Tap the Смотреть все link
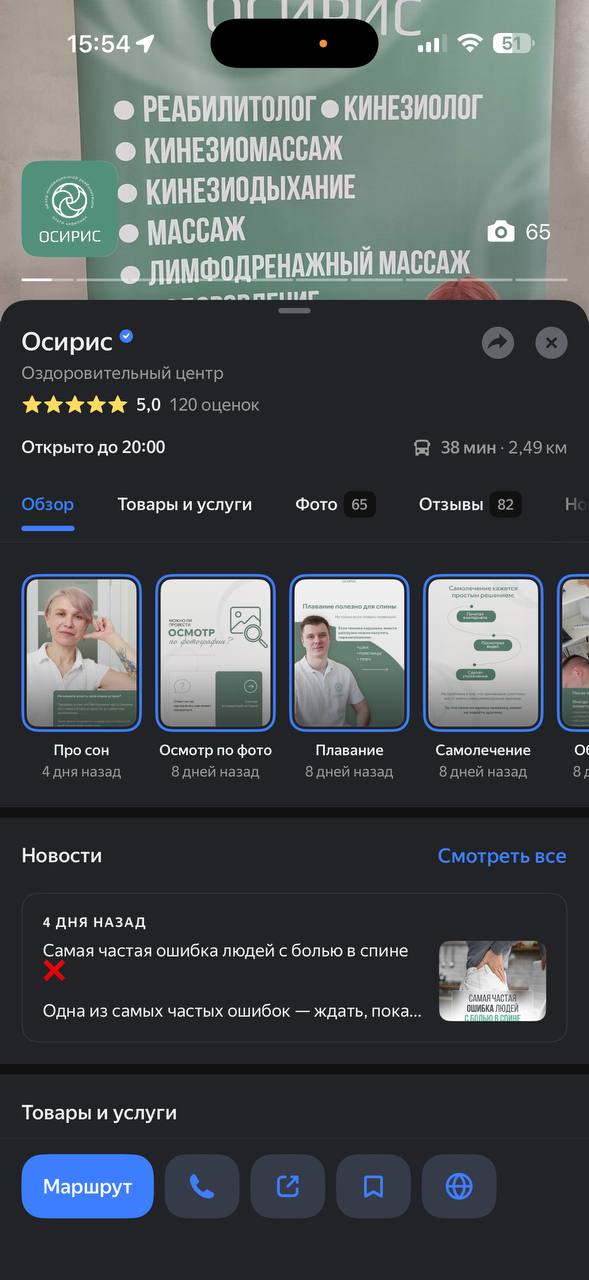This screenshot has width=589, height=1280. [502, 856]
